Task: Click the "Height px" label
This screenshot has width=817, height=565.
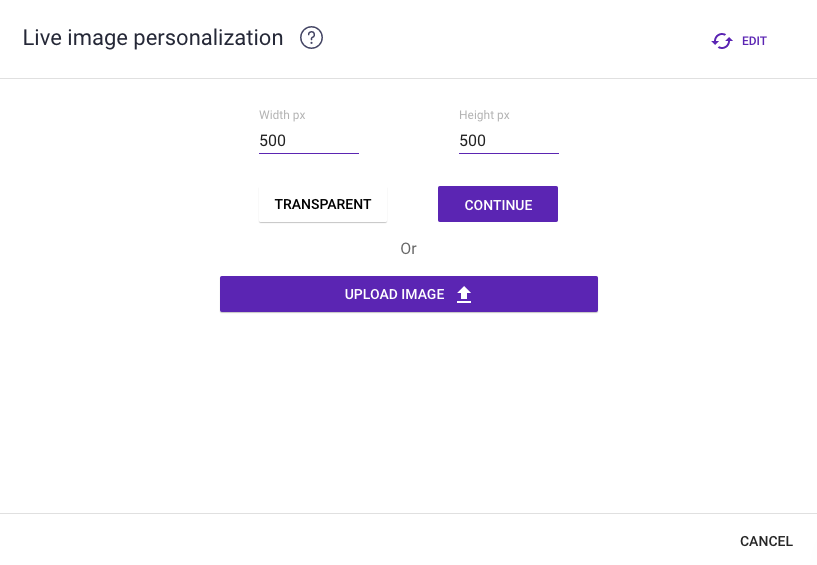Action: [x=484, y=115]
